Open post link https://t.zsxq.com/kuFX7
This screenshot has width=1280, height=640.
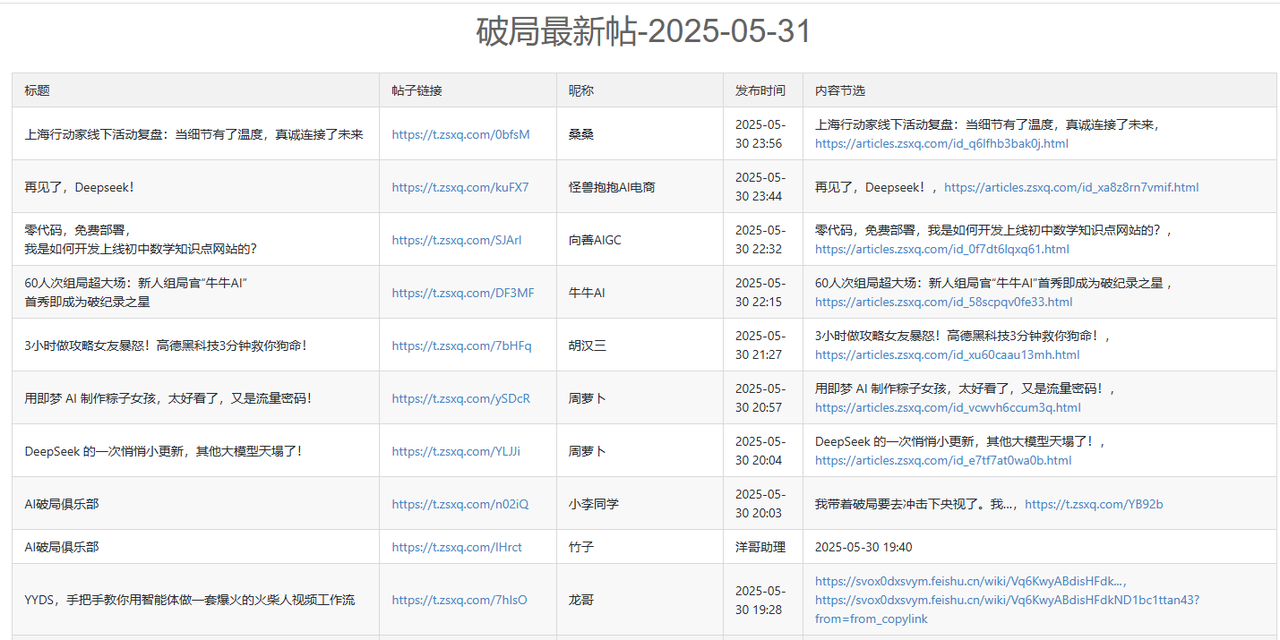click(460, 187)
